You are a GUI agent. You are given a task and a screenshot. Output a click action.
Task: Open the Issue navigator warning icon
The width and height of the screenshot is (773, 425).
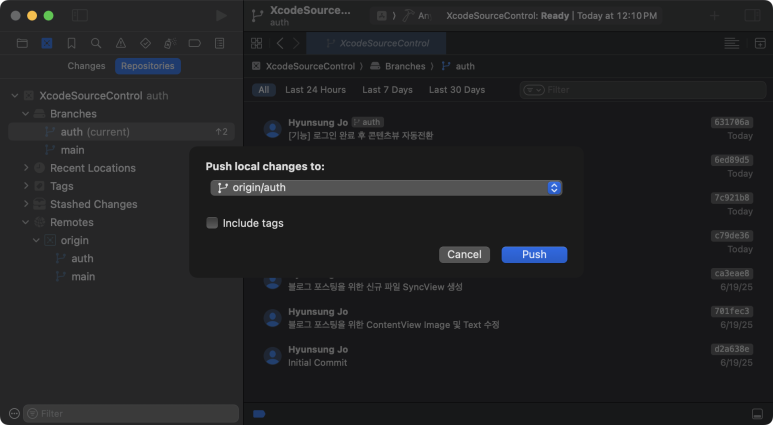(121, 43)
